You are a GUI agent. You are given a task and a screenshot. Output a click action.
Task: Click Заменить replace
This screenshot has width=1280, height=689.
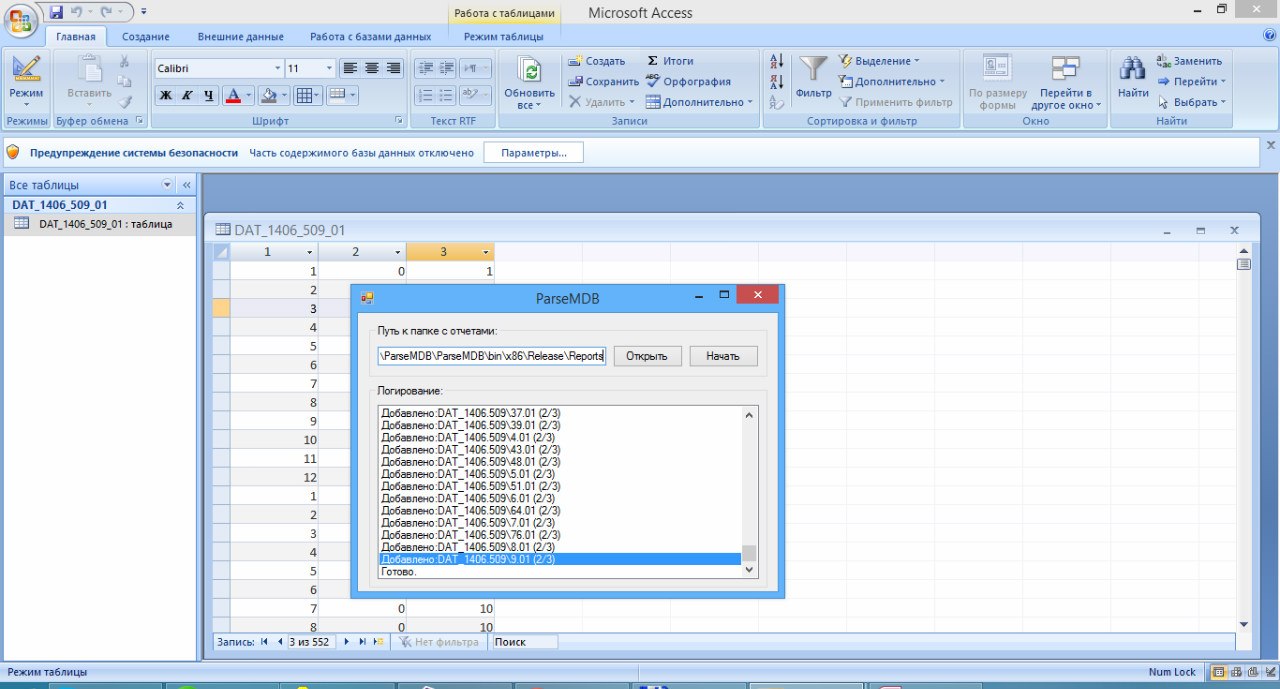[1190, 61]
